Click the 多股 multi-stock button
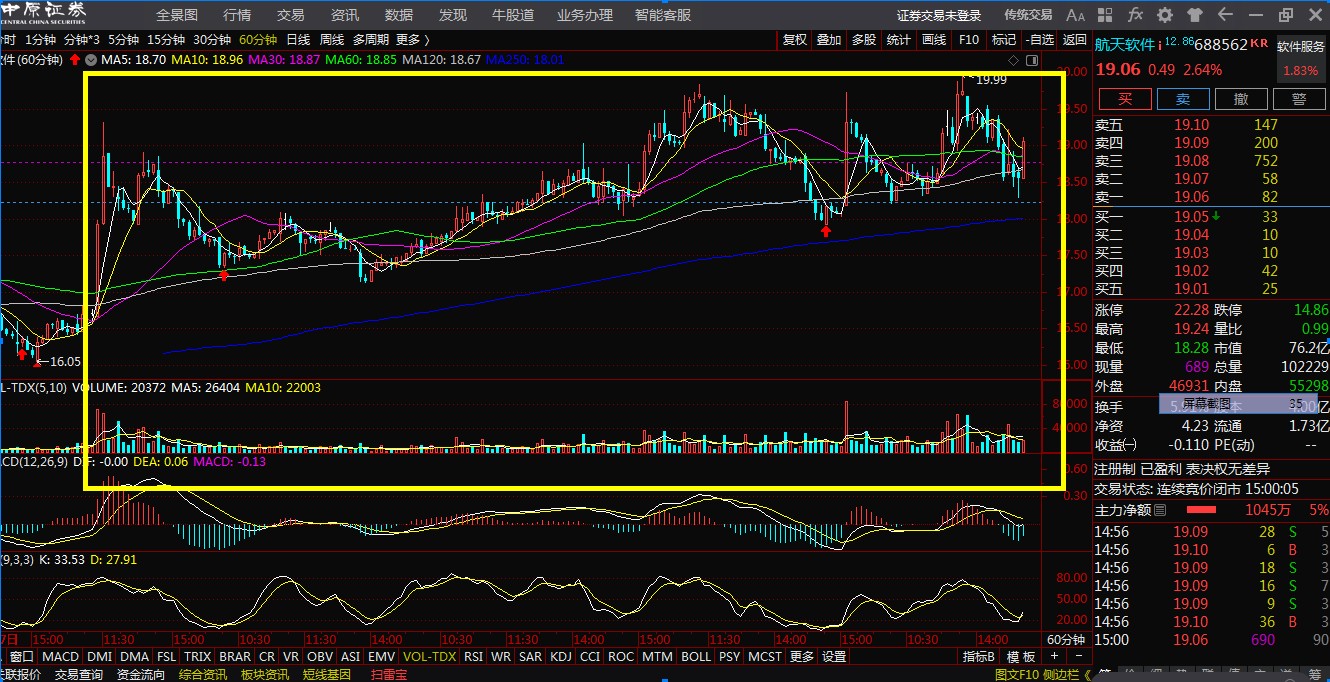 pos(864,40)
